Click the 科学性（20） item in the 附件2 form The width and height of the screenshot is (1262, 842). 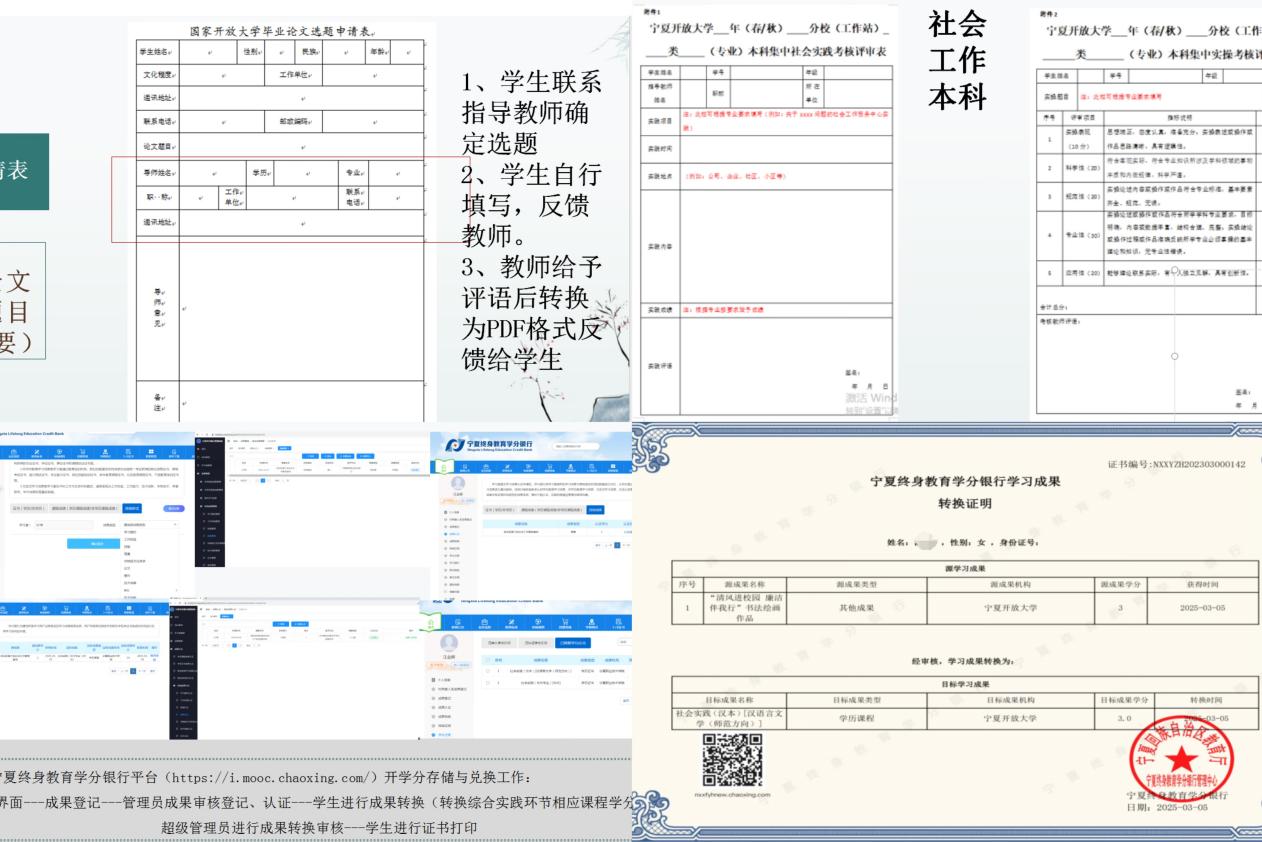[x=1082, y=168]
